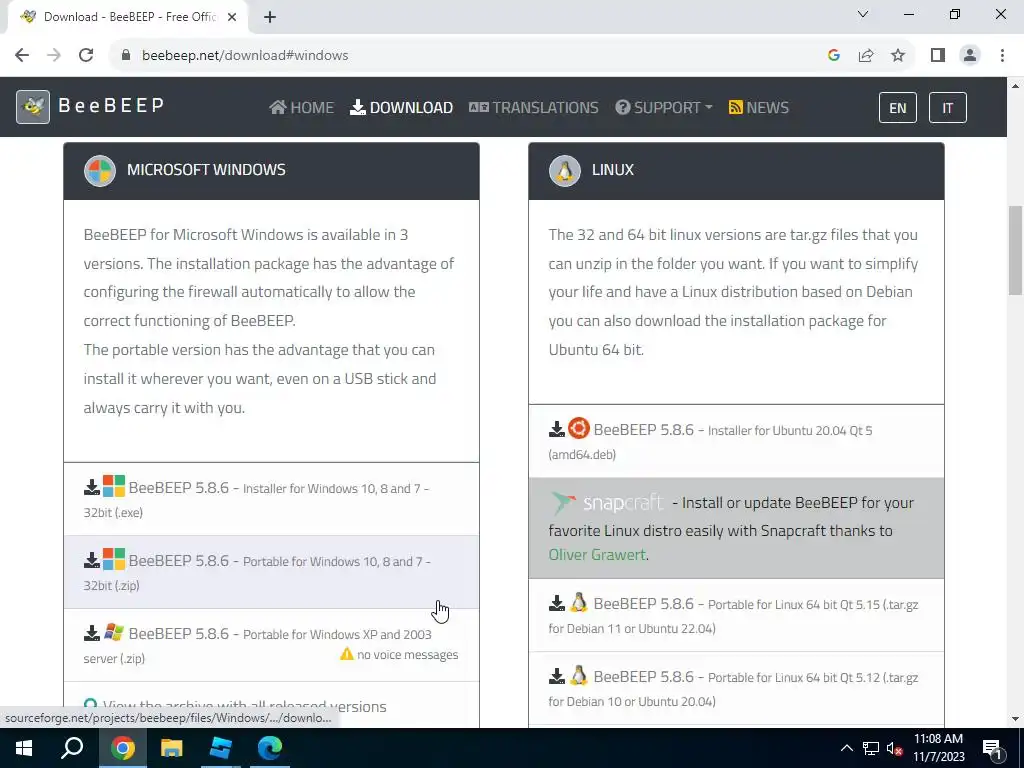Click the yellow warning icon beside no voice messages
Viewport: 1024px width, 768px height.
click(x=347, y=654)
